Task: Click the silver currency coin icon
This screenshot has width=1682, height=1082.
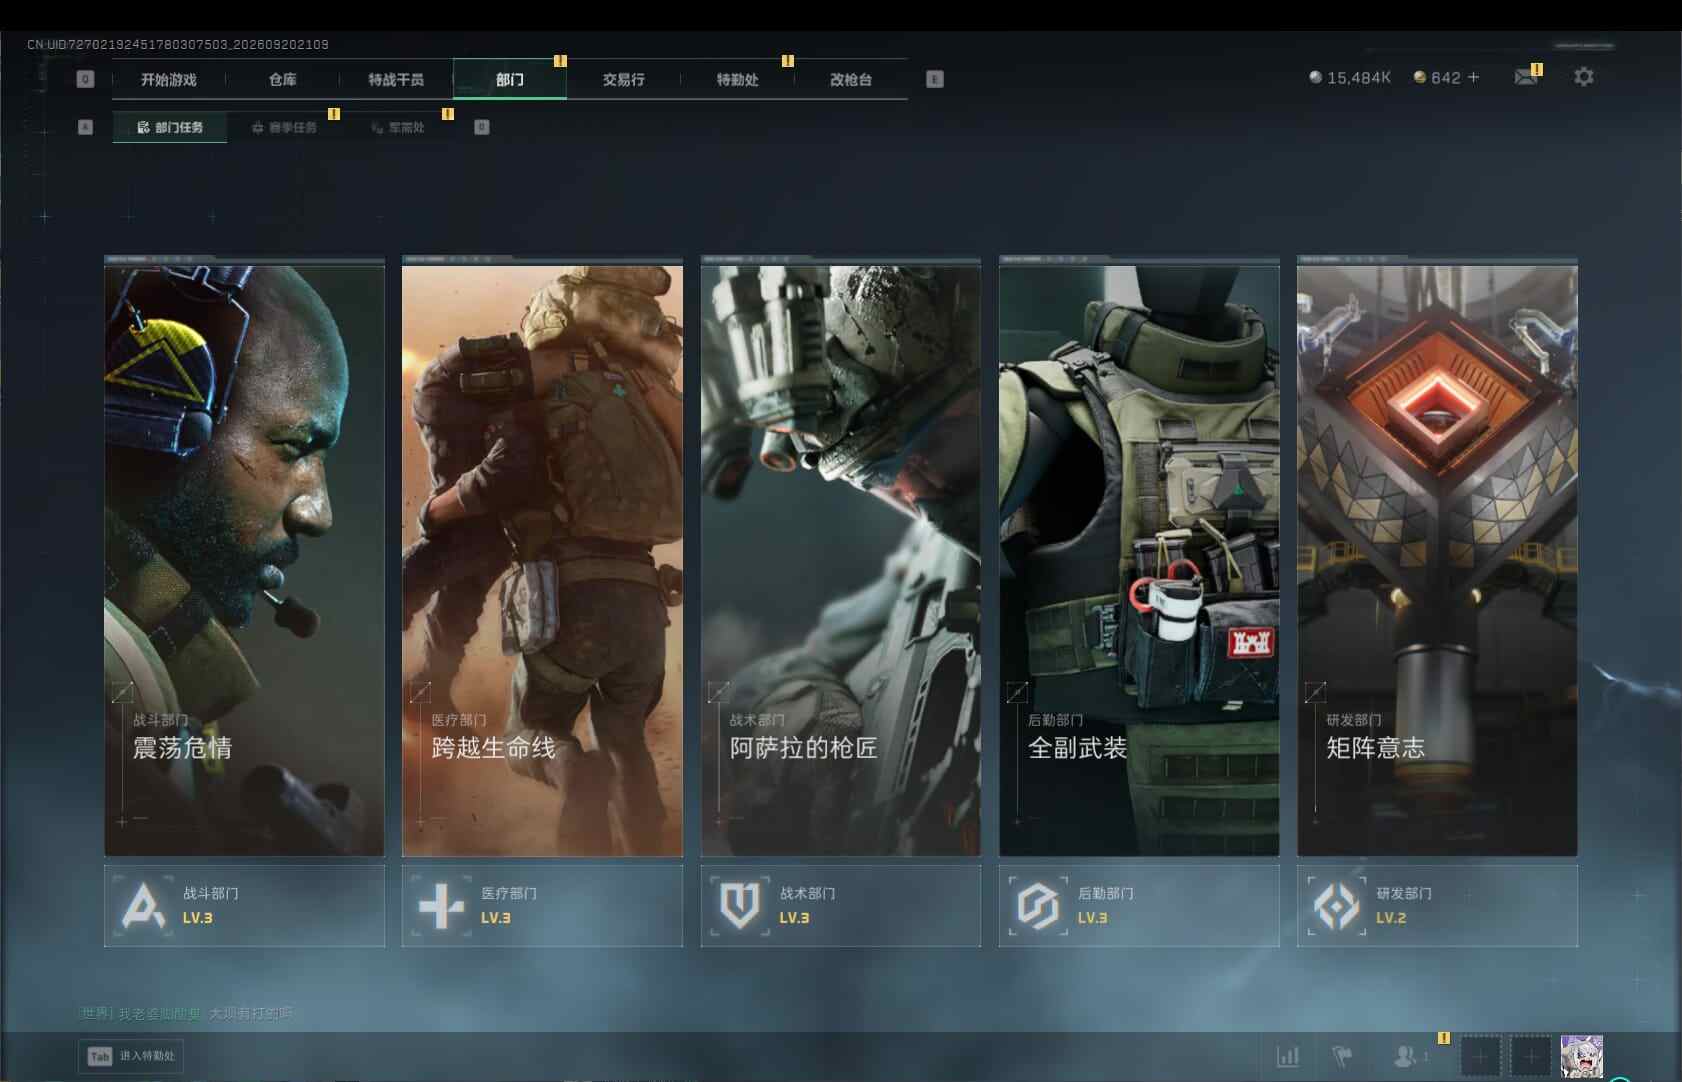Action: coord(1316,77)
